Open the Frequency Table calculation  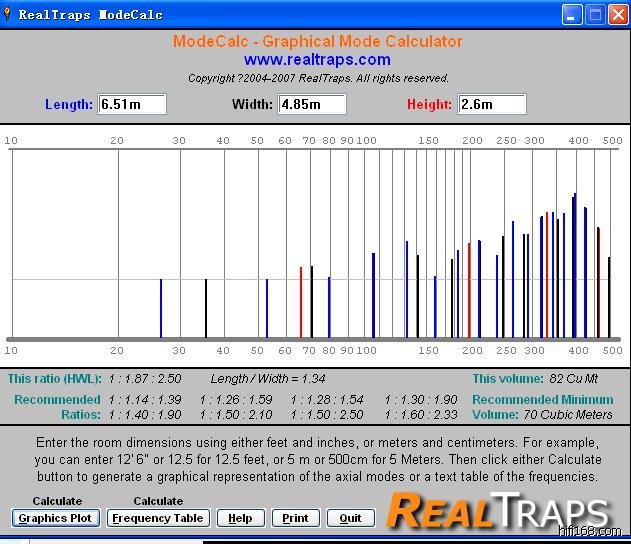(x=159, y=518)
